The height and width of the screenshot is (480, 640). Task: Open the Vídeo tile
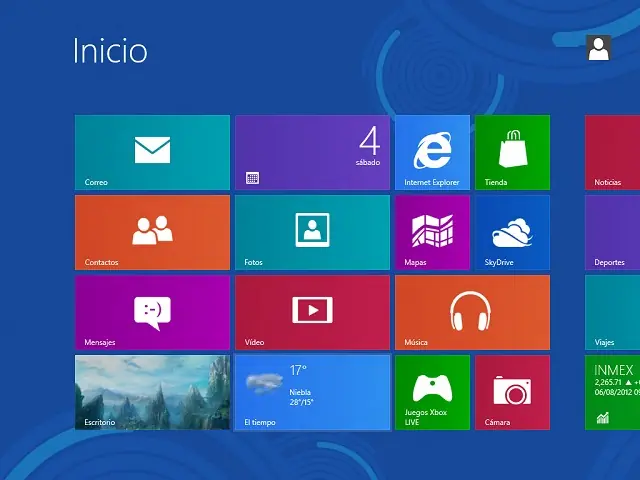click(x=313, y=312)
